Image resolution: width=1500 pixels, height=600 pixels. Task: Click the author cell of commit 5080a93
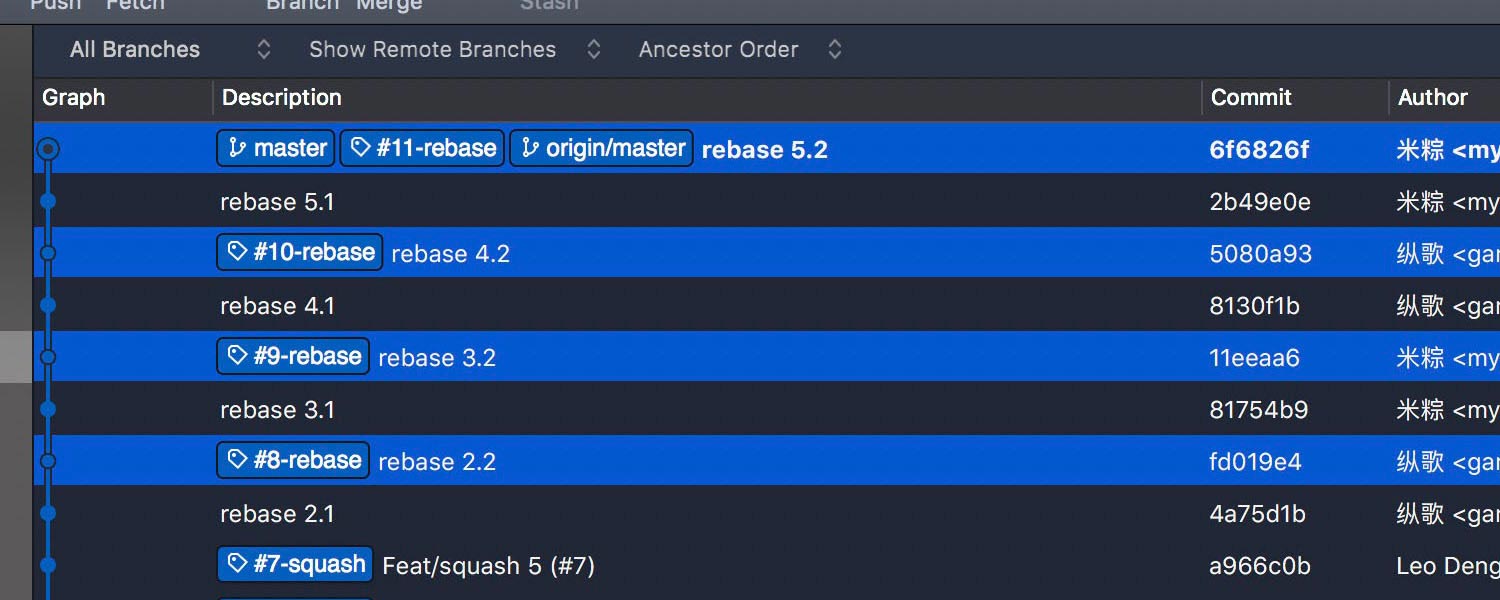(1448, 254)
